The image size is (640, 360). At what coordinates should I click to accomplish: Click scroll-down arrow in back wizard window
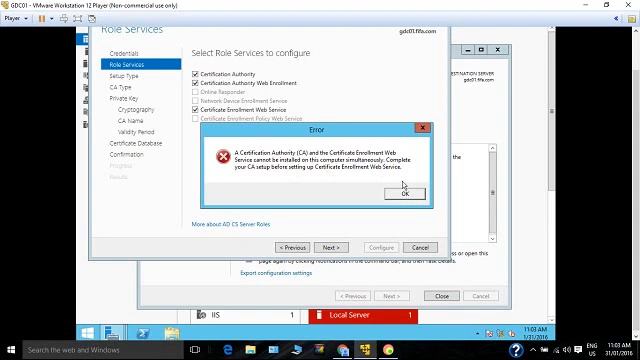493,239
